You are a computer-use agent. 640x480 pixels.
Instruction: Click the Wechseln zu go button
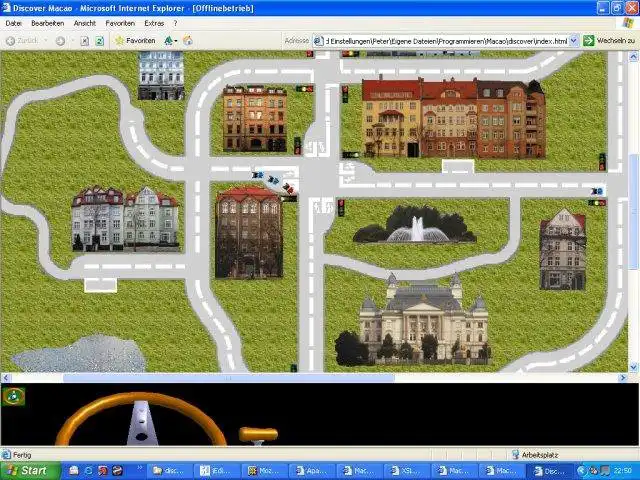click(609, 41)
